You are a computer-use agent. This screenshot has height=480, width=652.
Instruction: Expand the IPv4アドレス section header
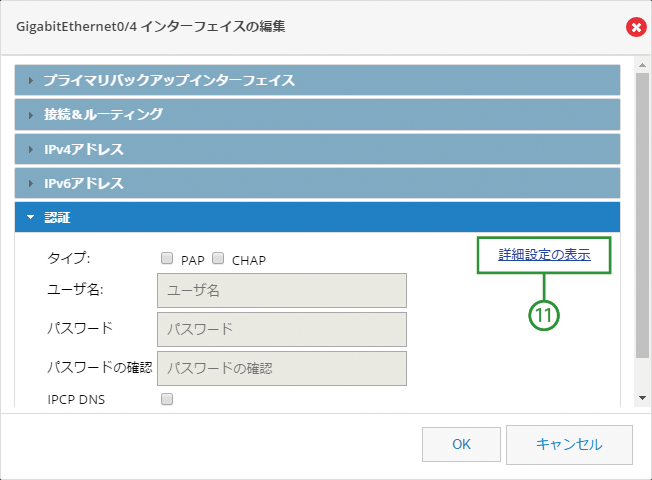pyautogui.click(x=317, y=149)
